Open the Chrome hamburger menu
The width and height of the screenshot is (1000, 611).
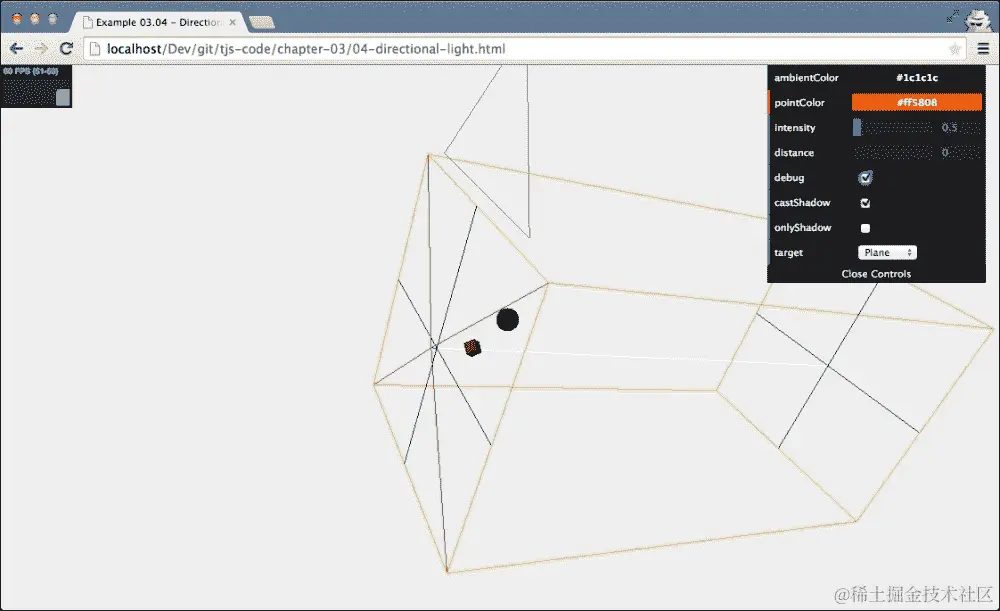983,48
